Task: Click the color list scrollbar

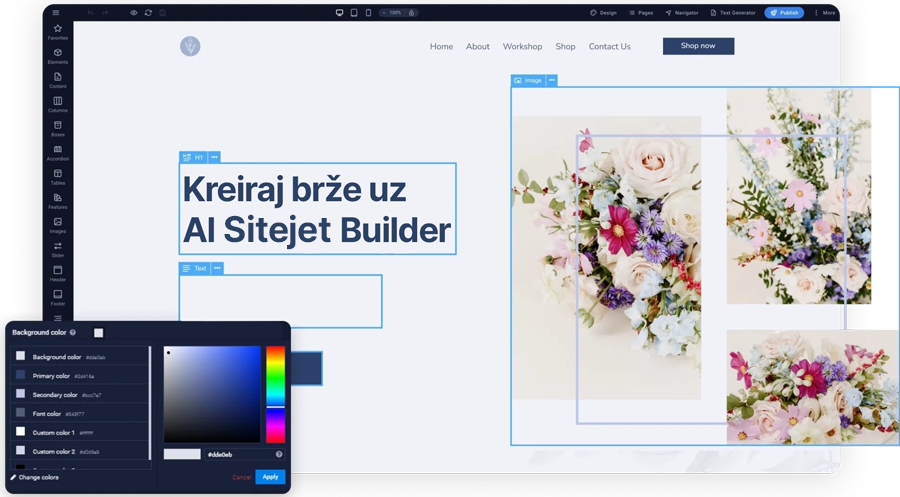Action: pos(150,403)
